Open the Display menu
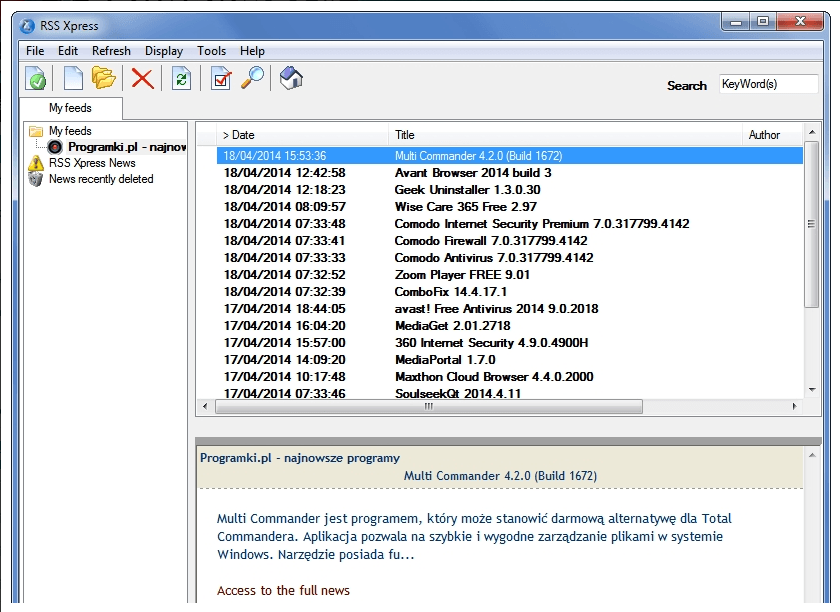 tap(164, 51)
